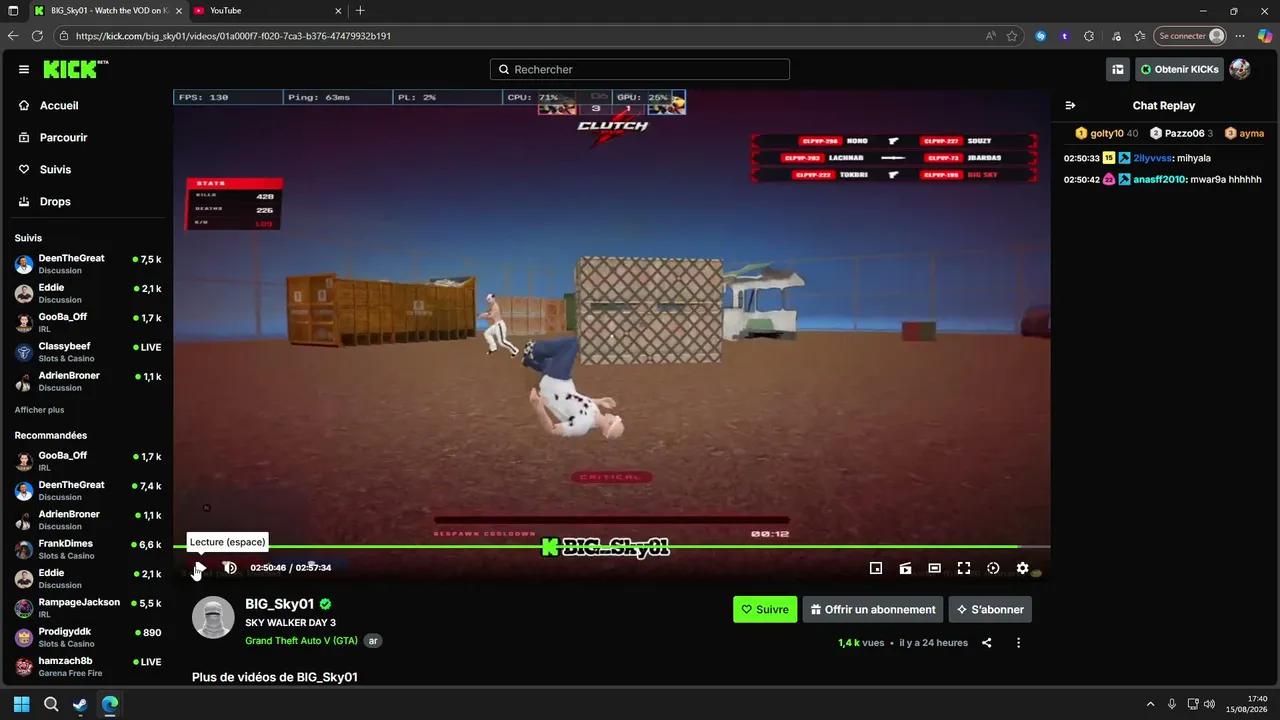The width and height of the screenshot is (1280, 720).
Task: Open the Shazam browser extension
Action: (1041, 36)
